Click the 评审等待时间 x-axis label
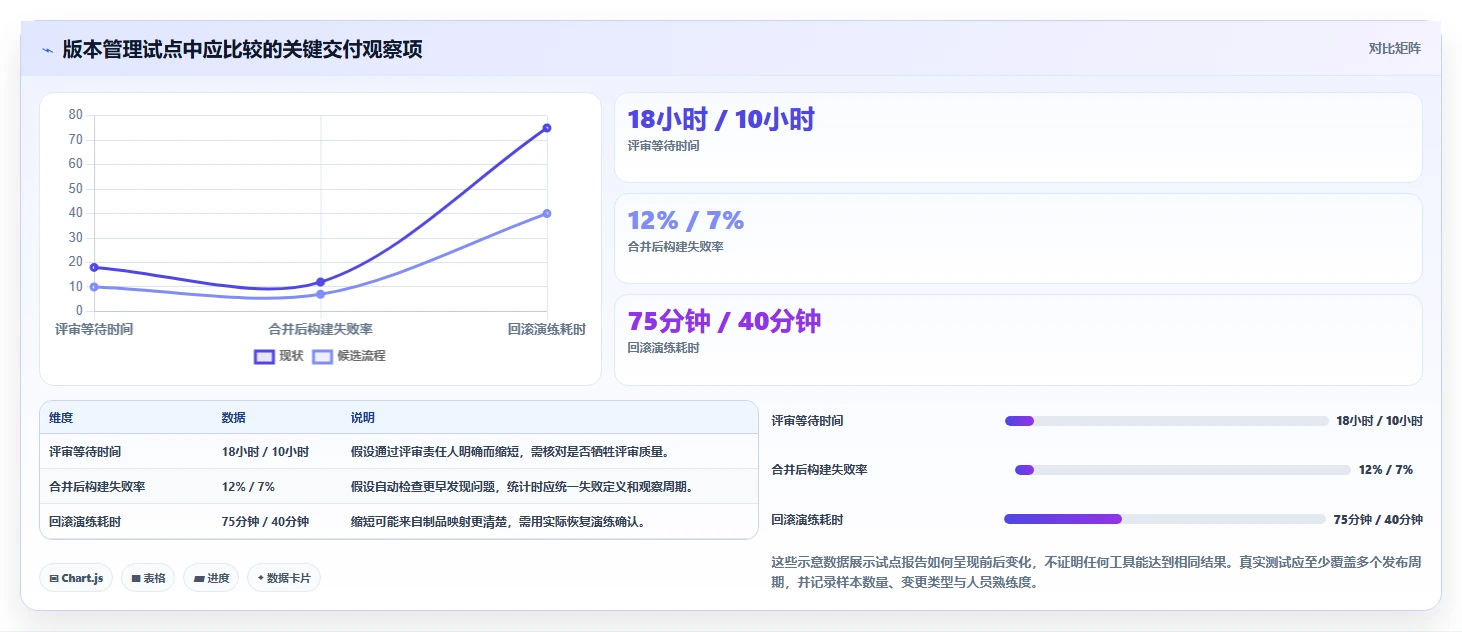This screenshot has height=632, width=1462. point(94,329)
